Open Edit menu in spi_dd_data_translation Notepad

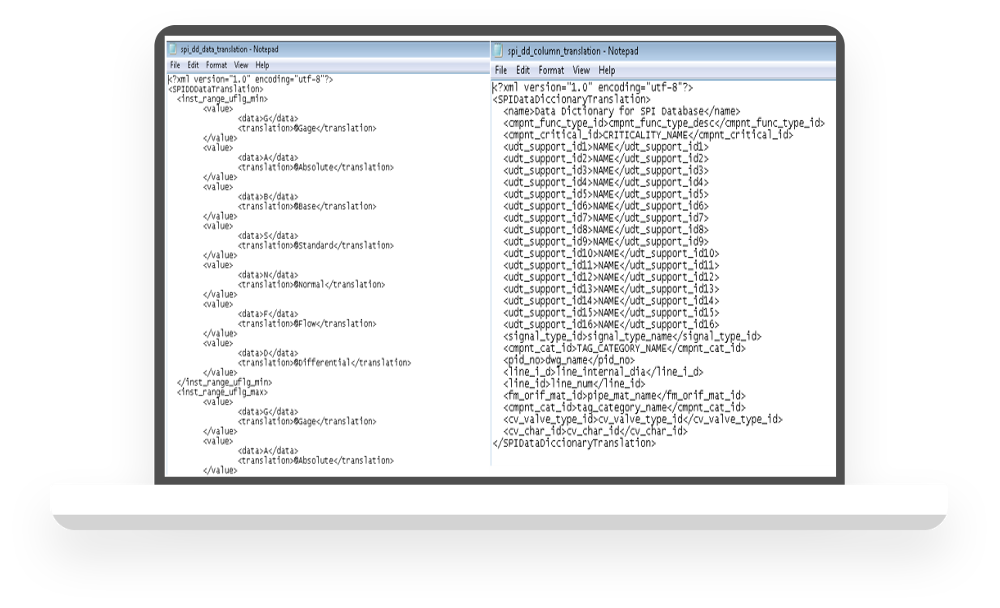pyautogui.click(x=193, y=65)
